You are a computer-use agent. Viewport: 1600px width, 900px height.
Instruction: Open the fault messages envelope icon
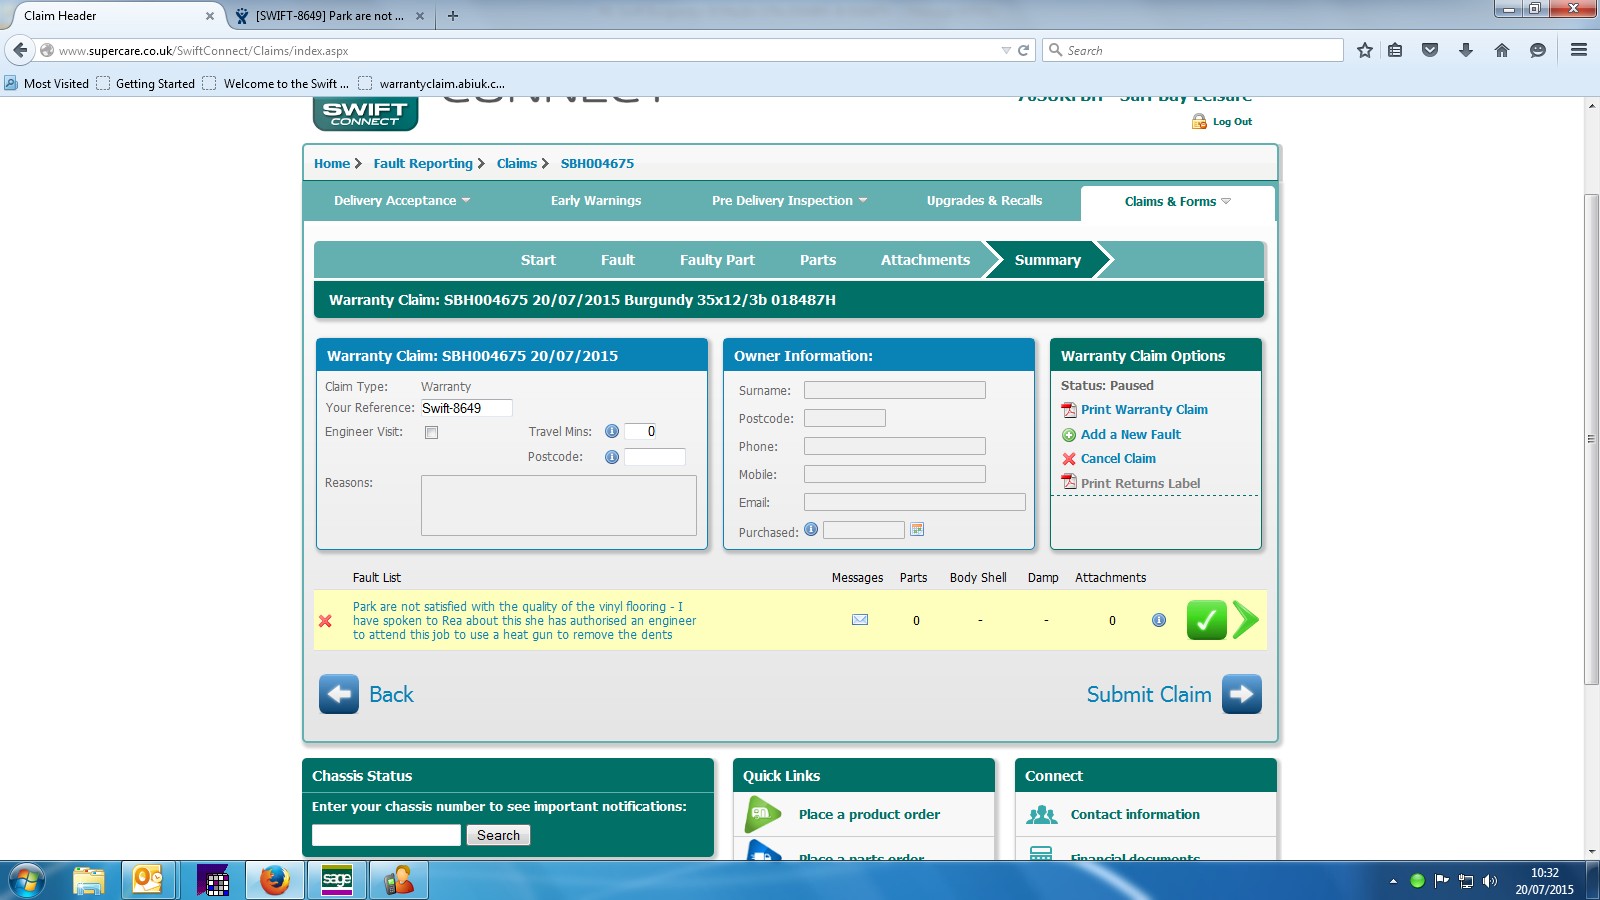click(859, 620)
